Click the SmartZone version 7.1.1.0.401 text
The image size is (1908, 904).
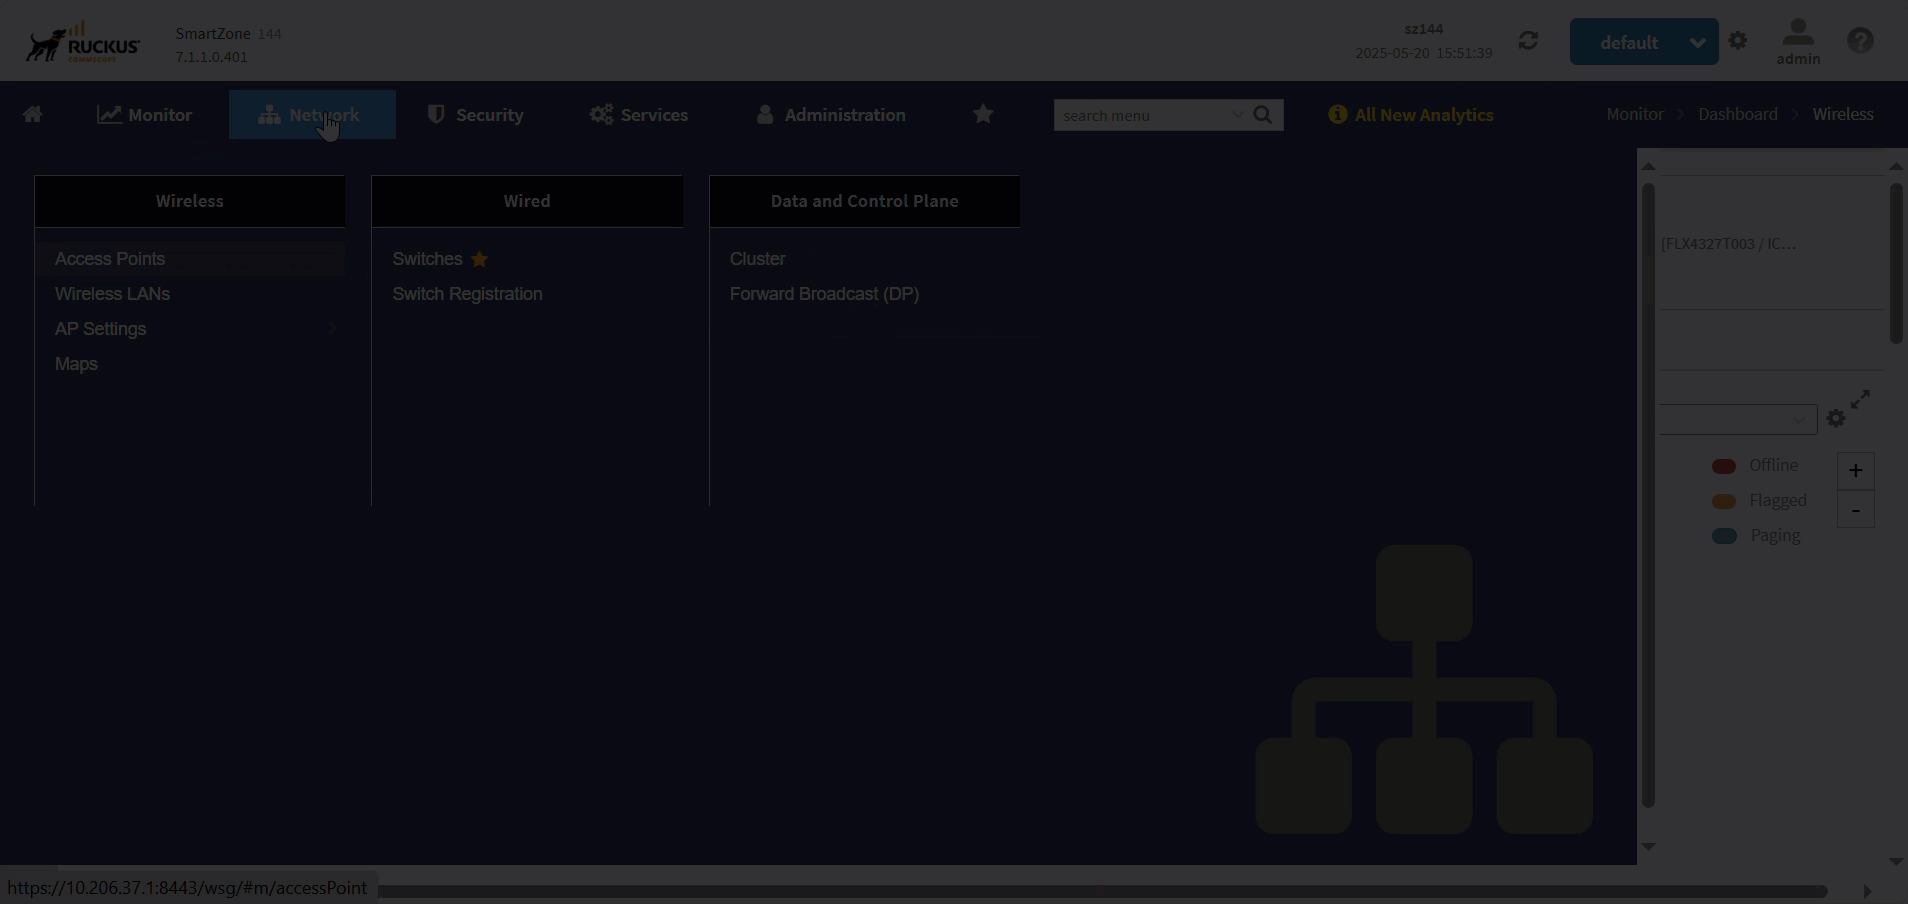pyautogui.click(x=211, y=57)
